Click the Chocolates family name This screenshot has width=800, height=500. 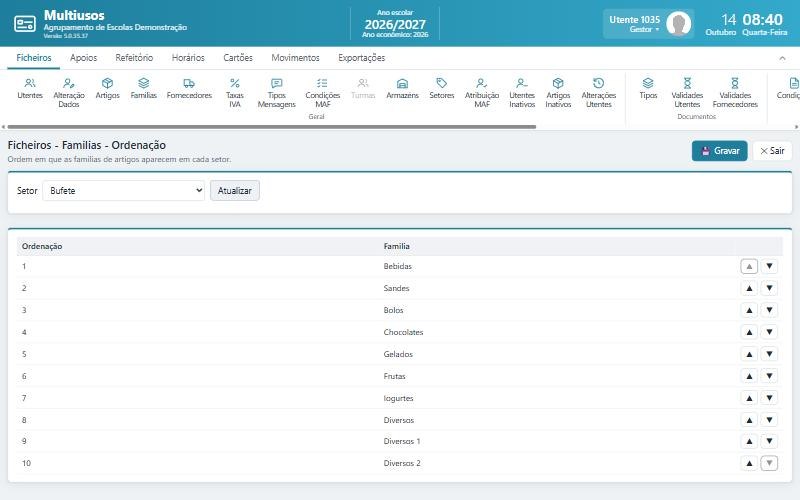point(403,332)
